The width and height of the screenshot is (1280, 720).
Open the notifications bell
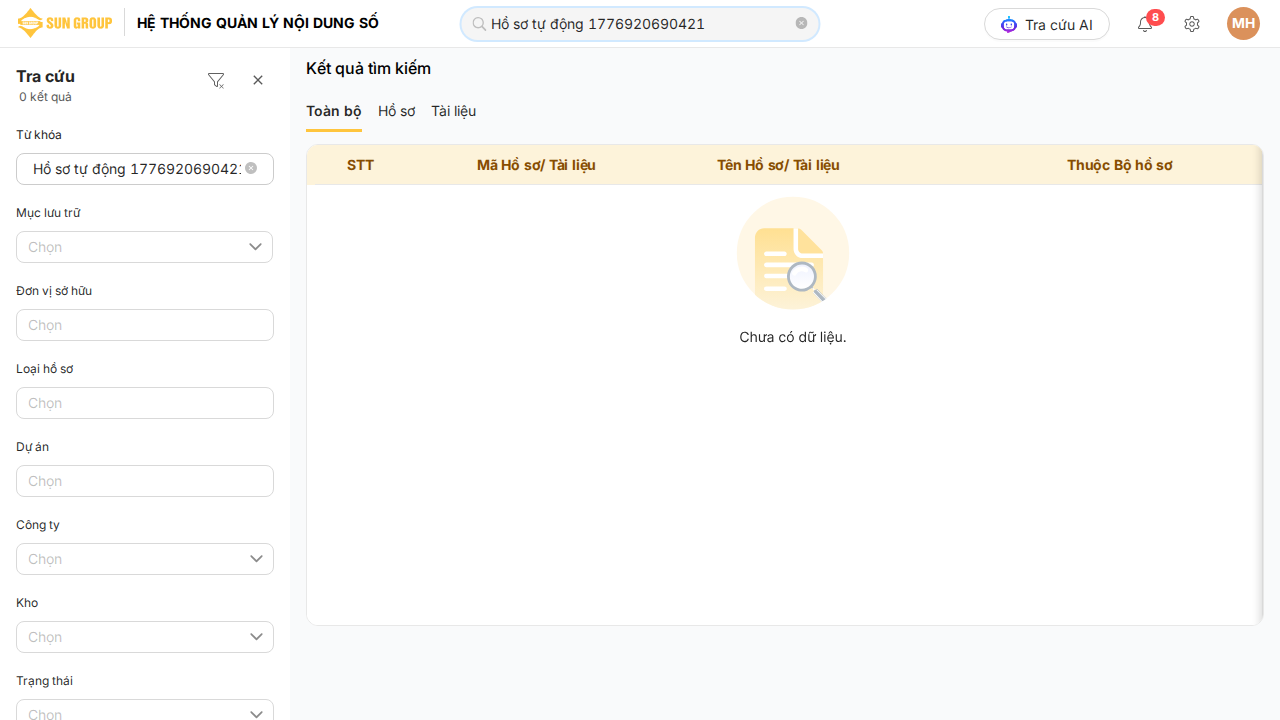1145,24
